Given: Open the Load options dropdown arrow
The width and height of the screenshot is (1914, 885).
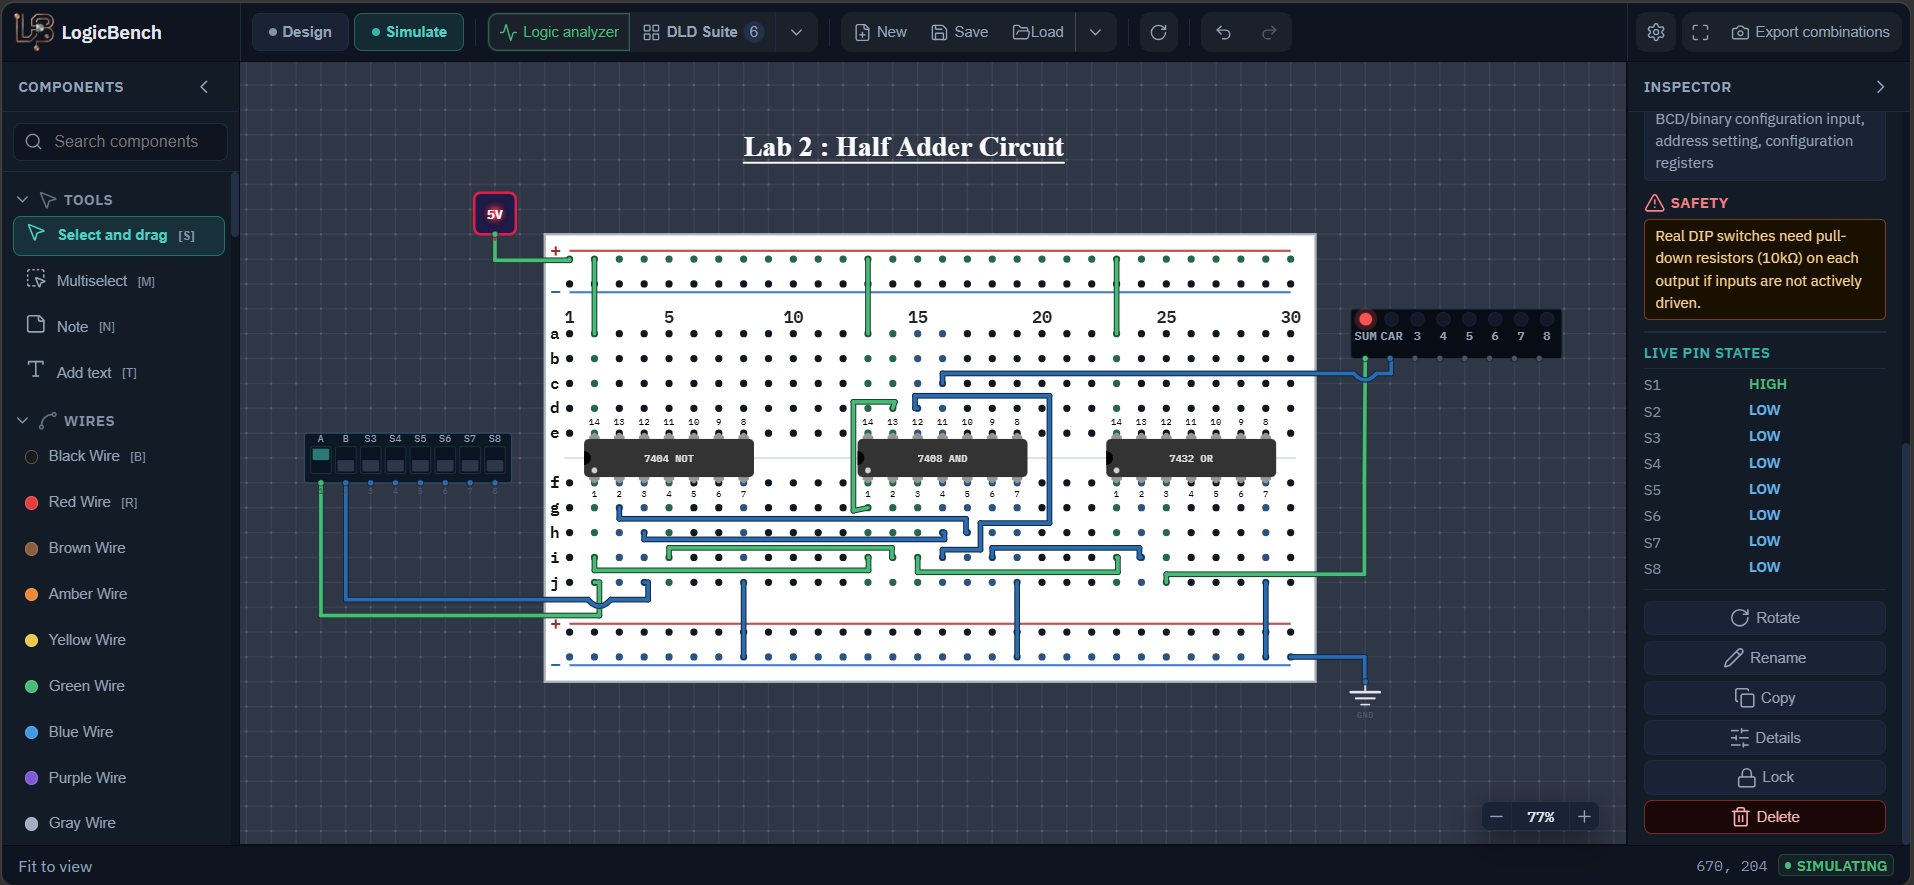Looking at the screenshot, I should pyautogui.click(x=1095, y=32).
